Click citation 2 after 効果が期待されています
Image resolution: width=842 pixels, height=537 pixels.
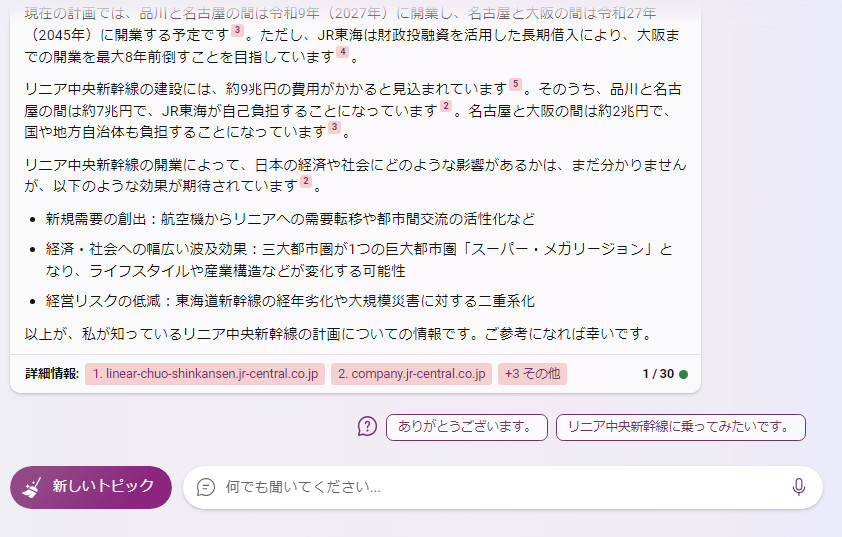(306, 182)
